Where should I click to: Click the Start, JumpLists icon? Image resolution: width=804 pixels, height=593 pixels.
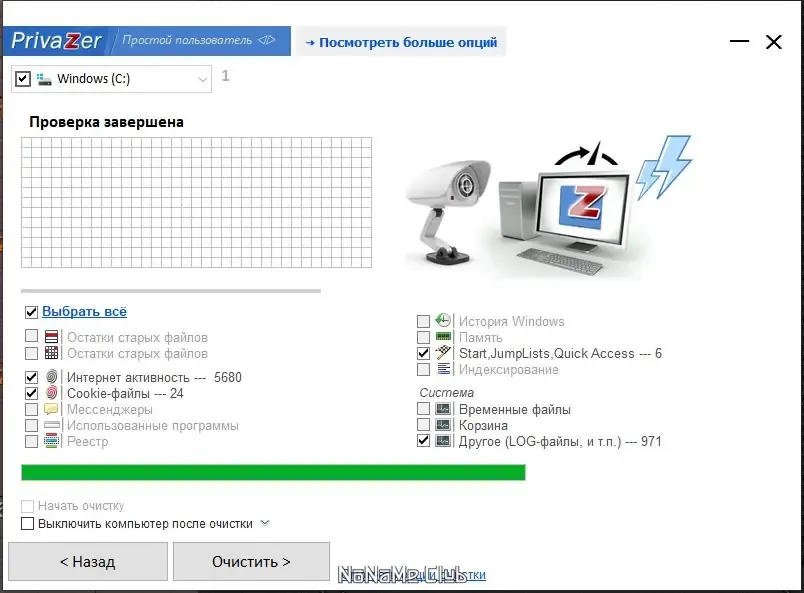click(443, 352)
